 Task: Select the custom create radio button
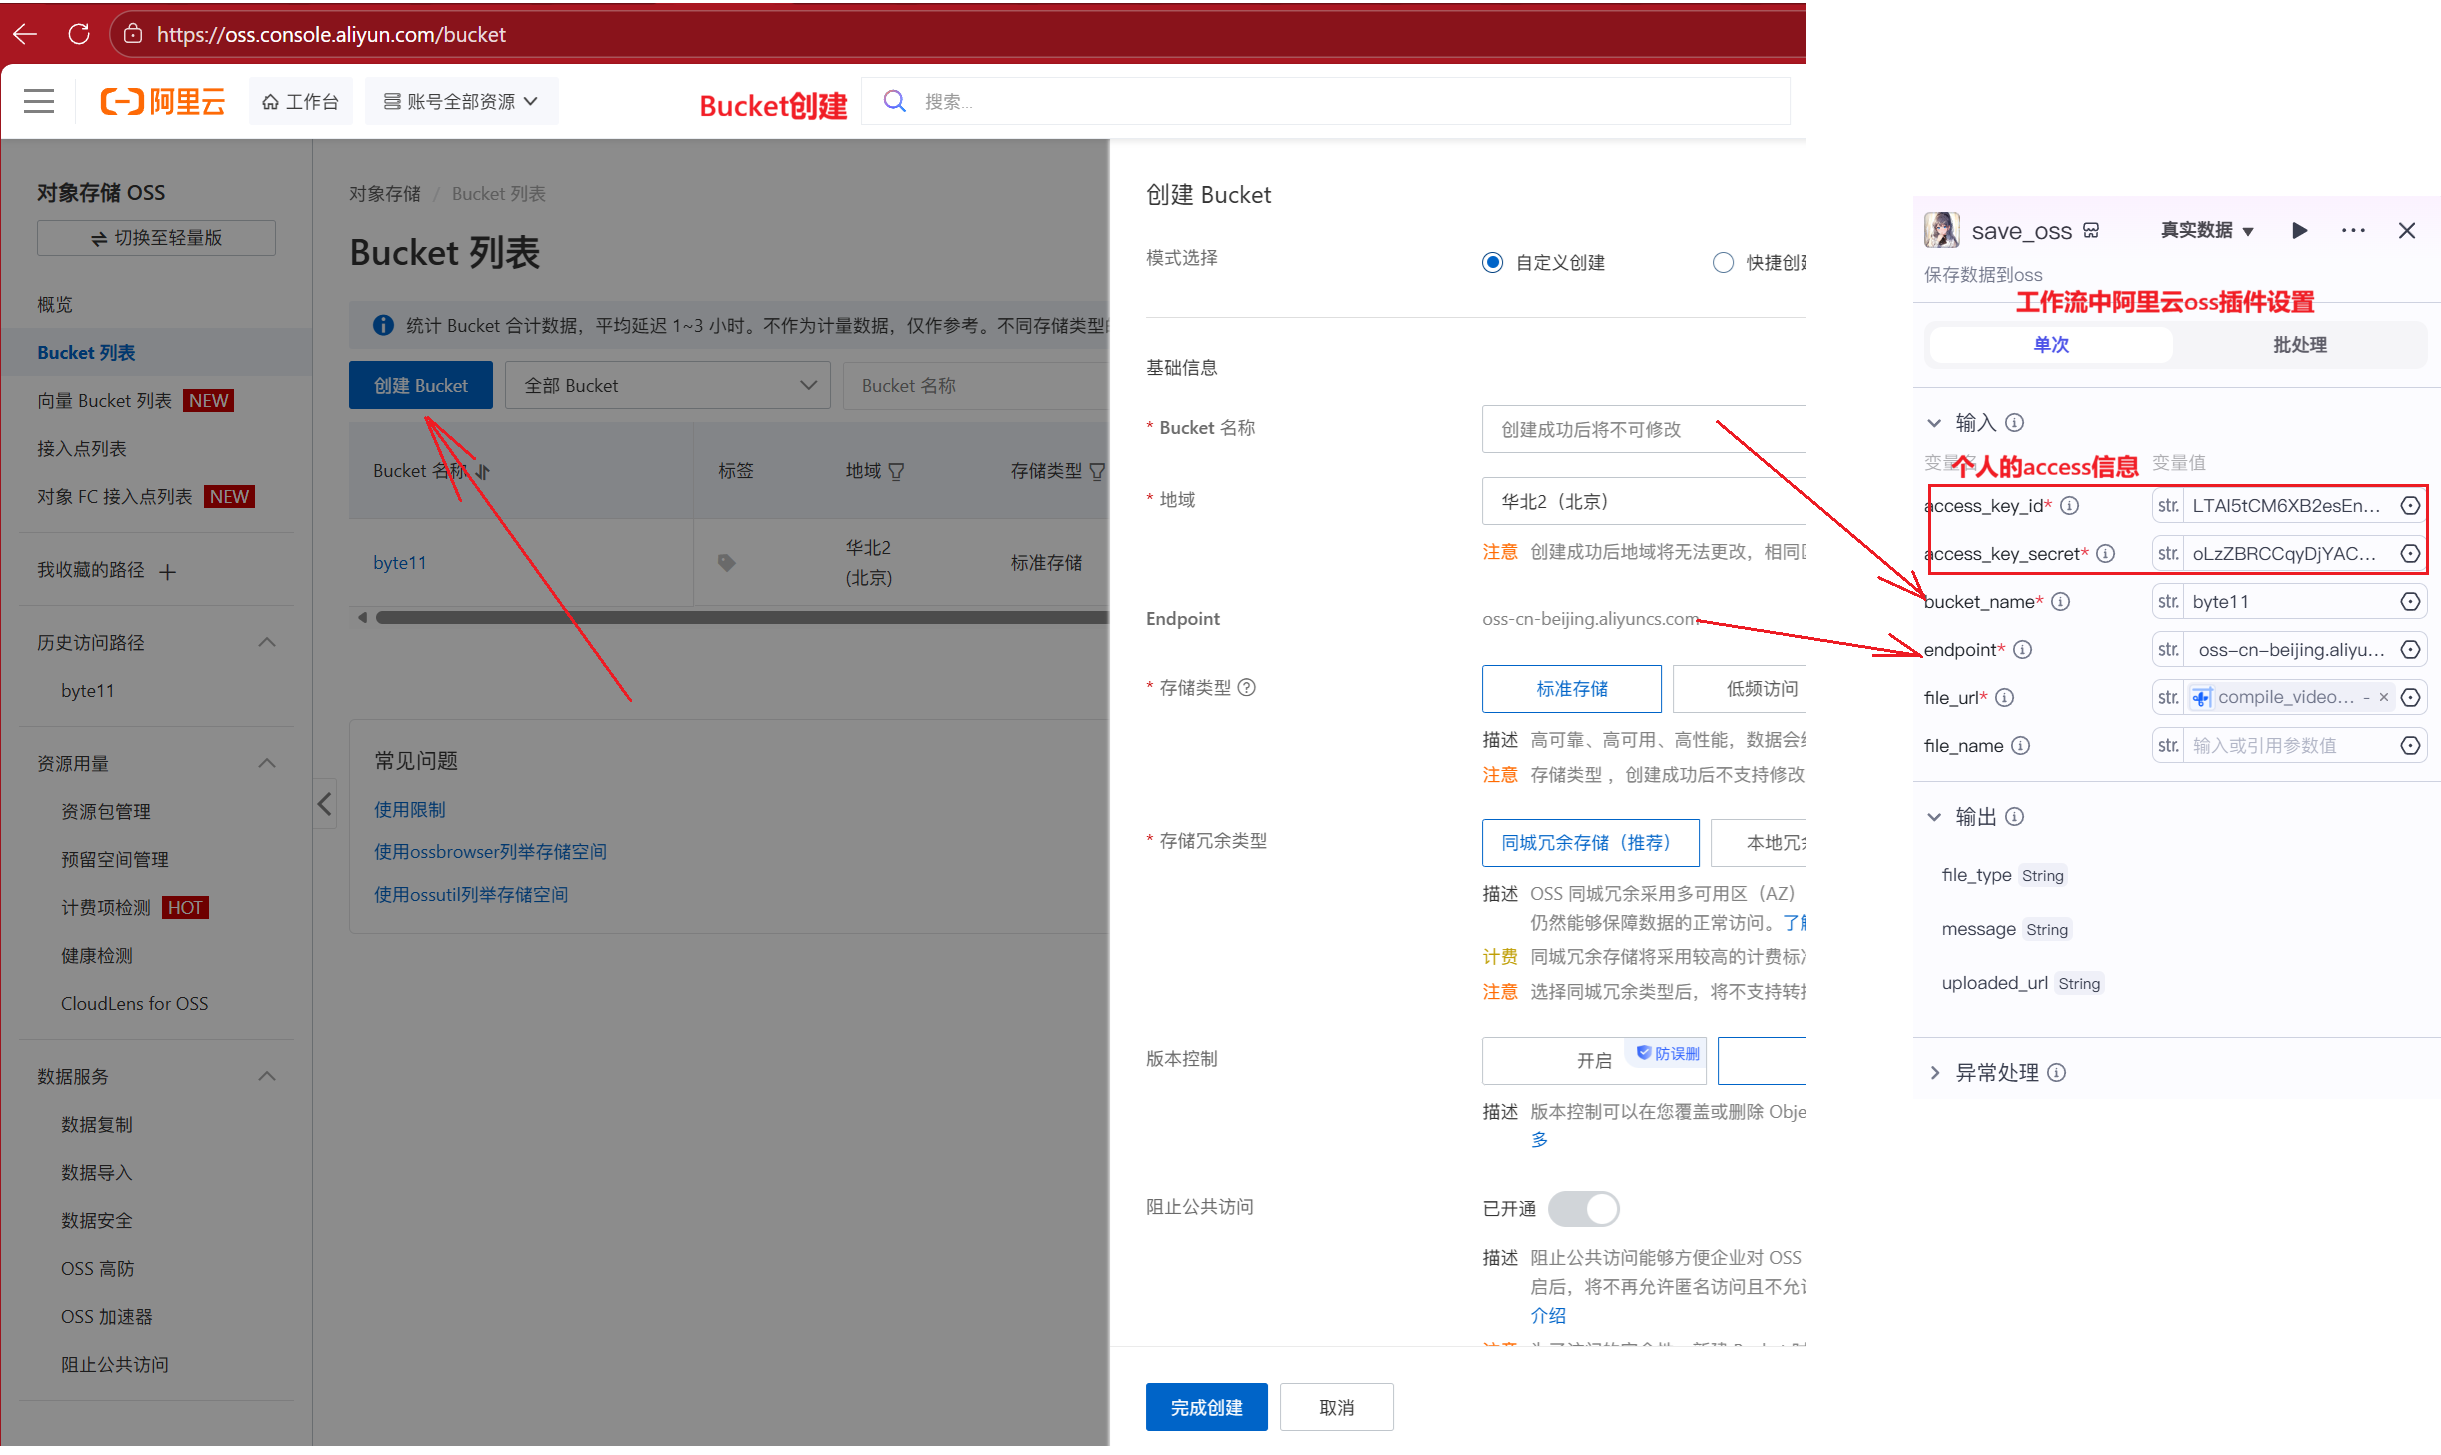pyautogui.click(x=1492, y=262)
